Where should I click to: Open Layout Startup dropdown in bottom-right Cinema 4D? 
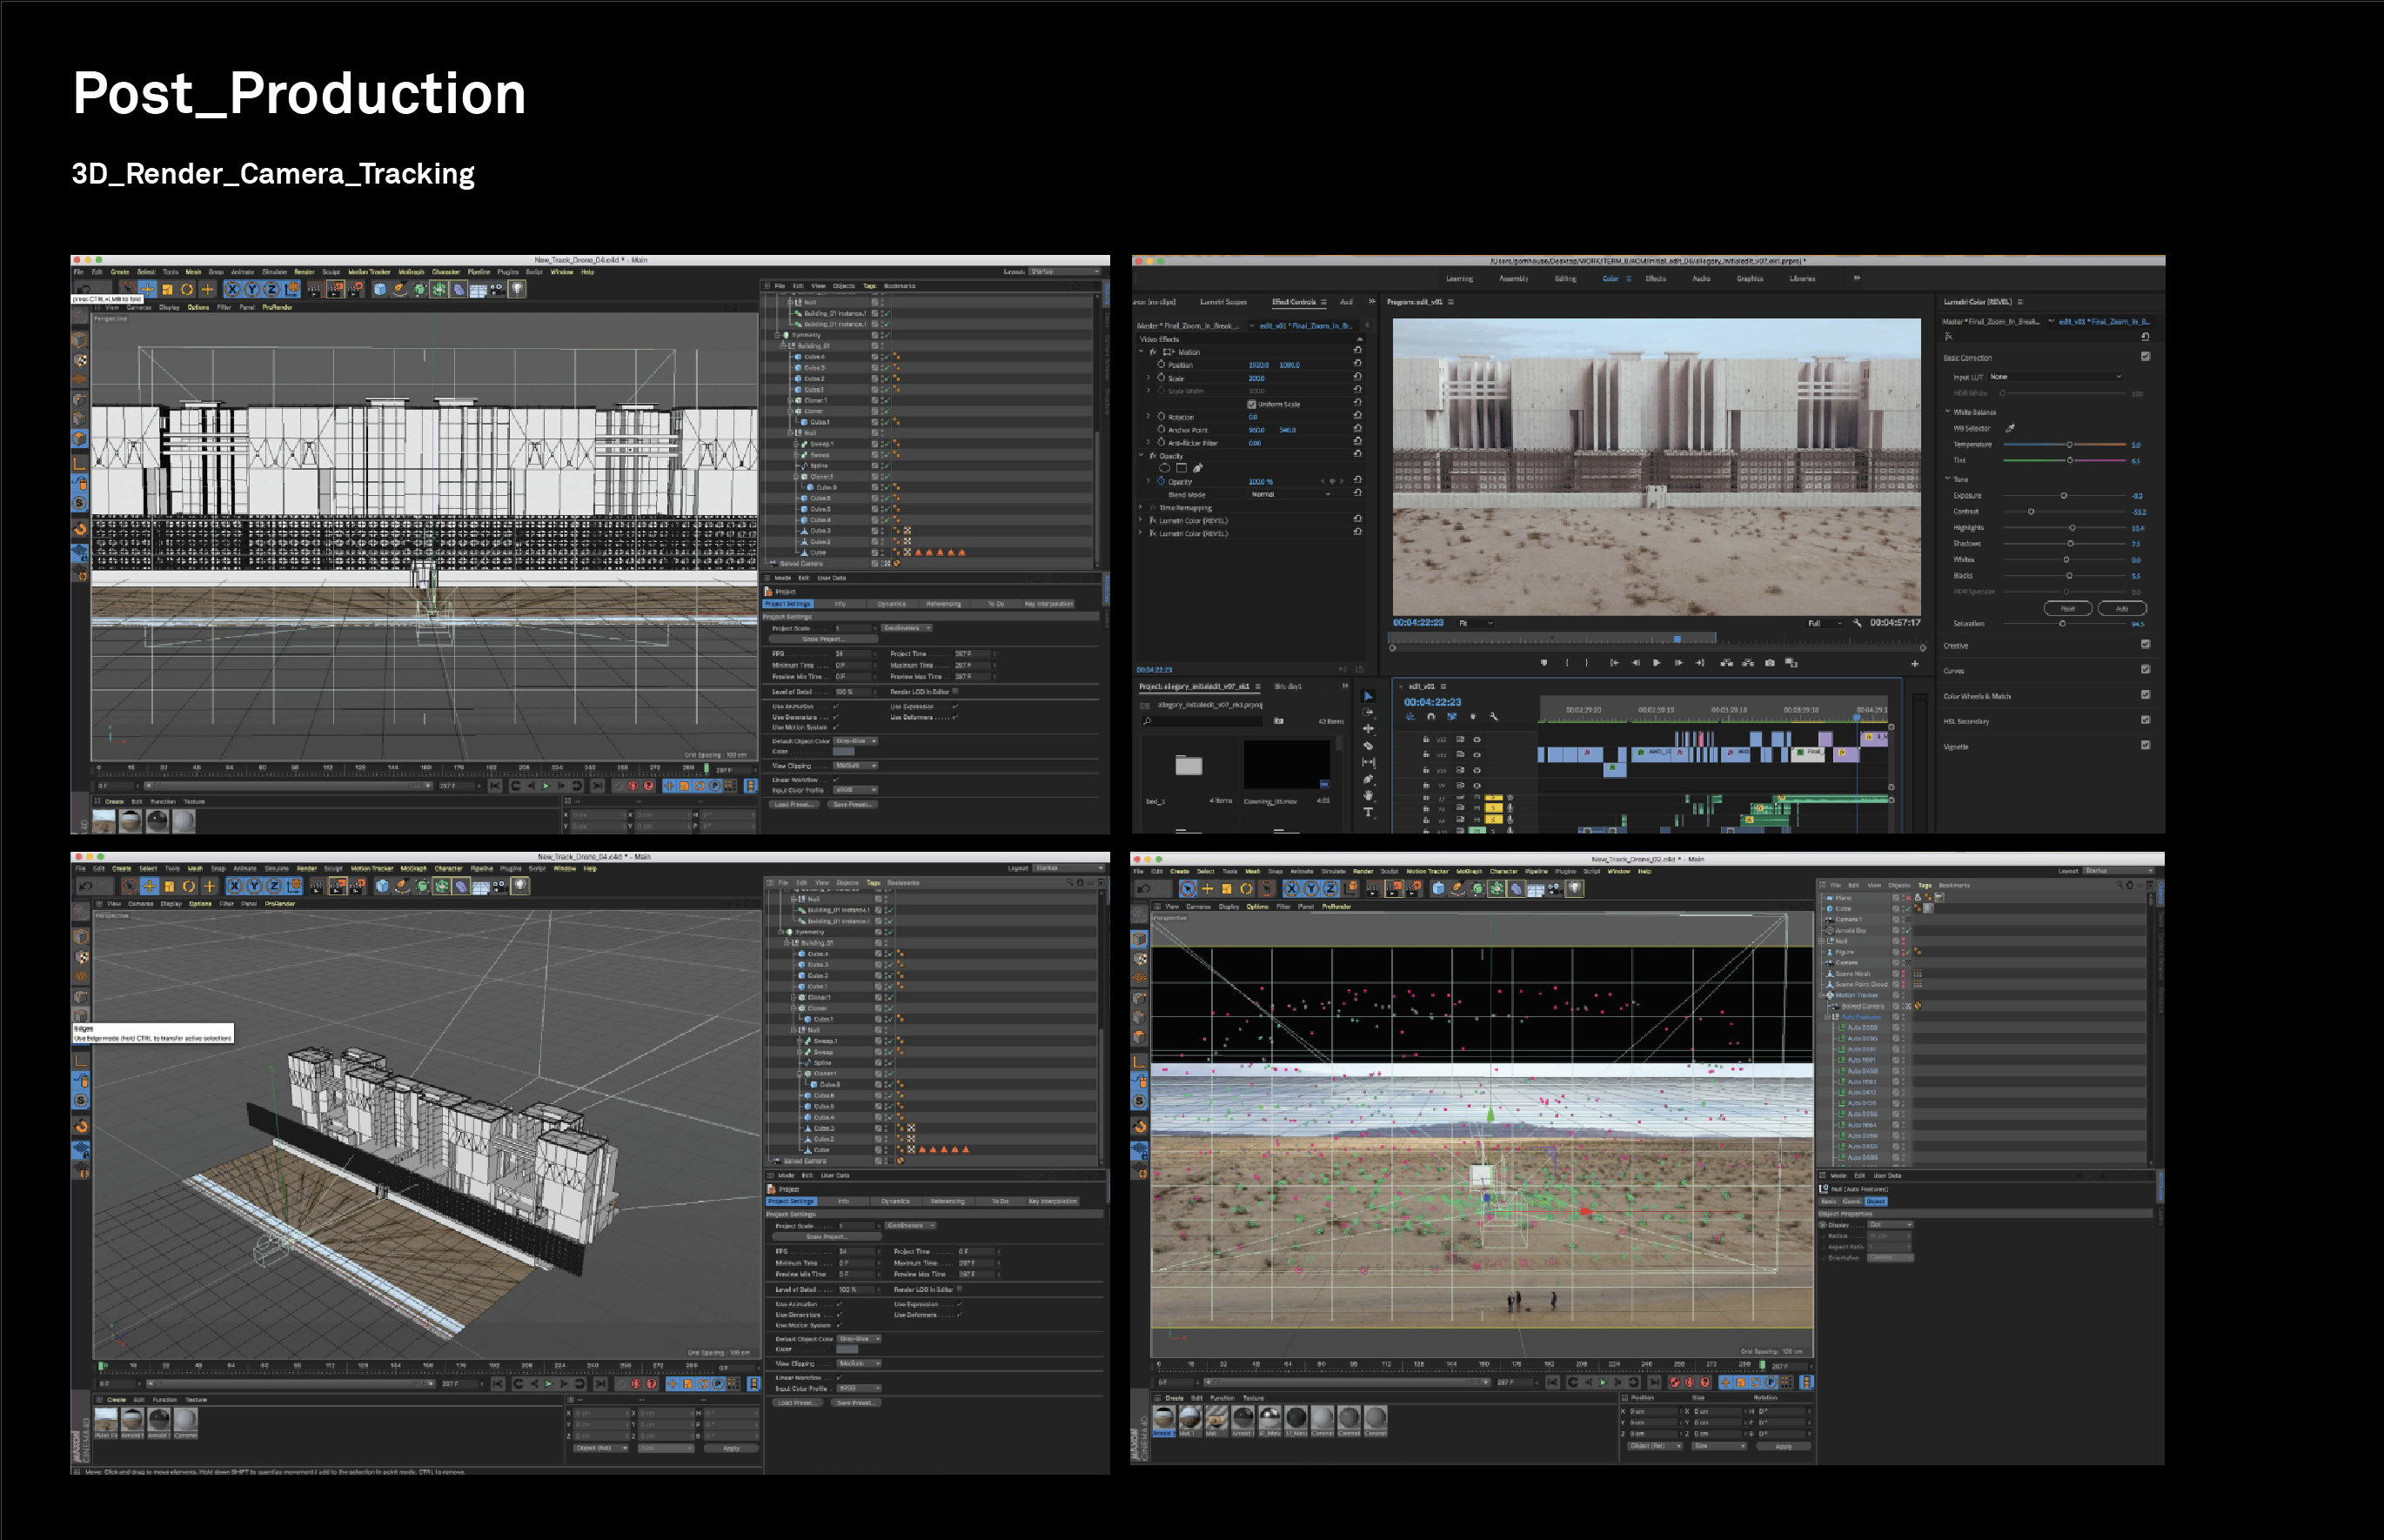coord(2117,871)
